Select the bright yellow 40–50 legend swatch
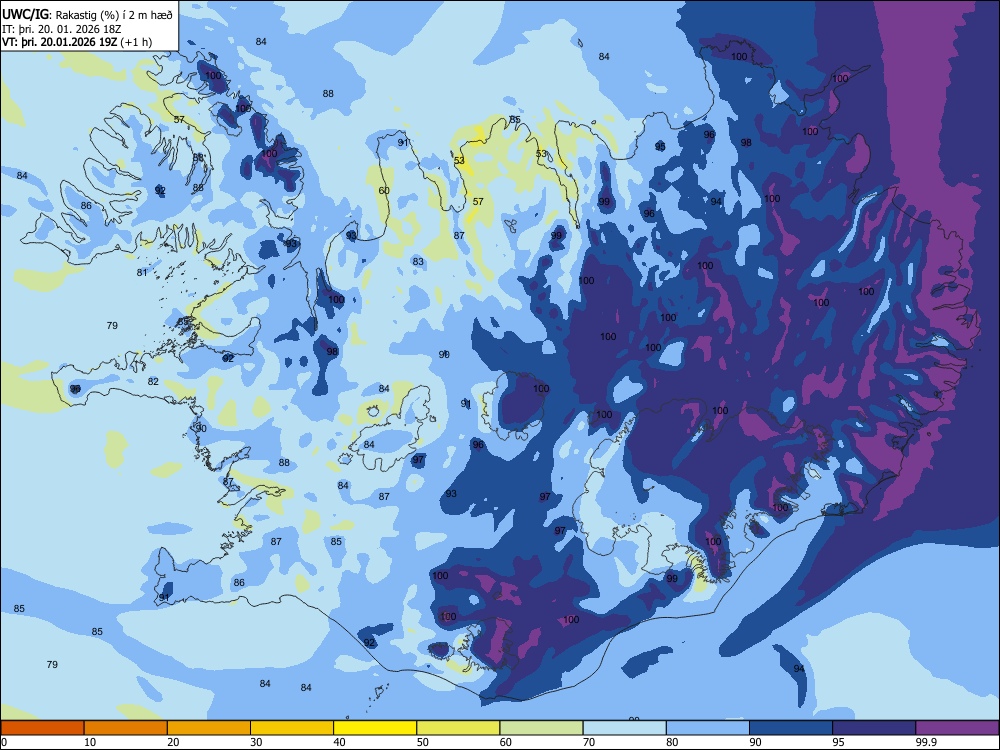This screenshot has height=750, width=1000. pos(375,728)
